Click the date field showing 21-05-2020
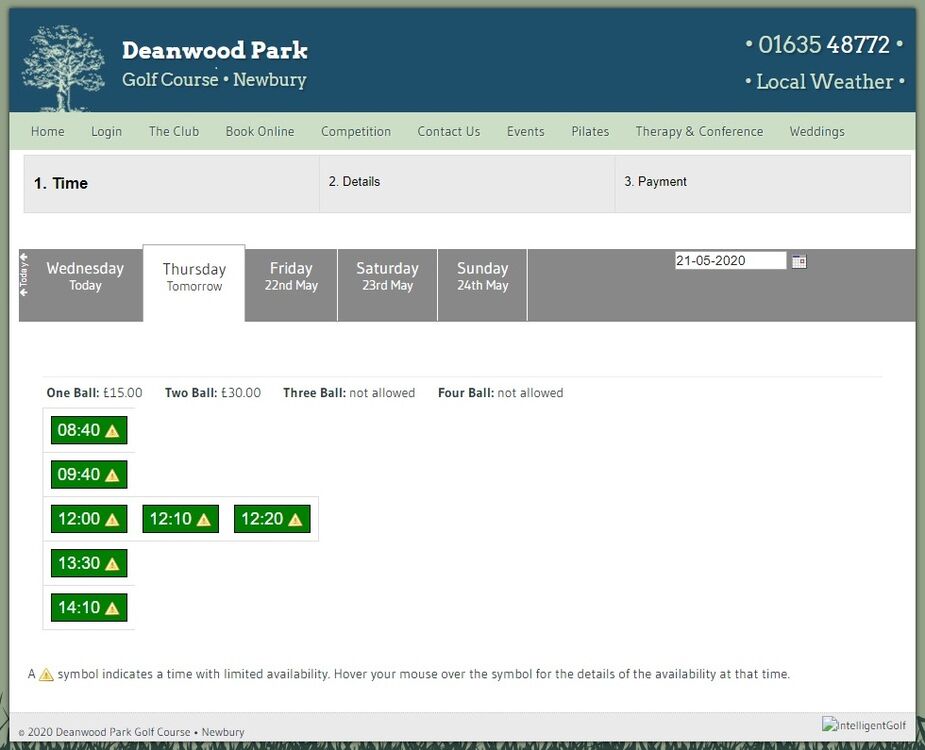The width and height of the screenshot is (925, 750). 730,260
